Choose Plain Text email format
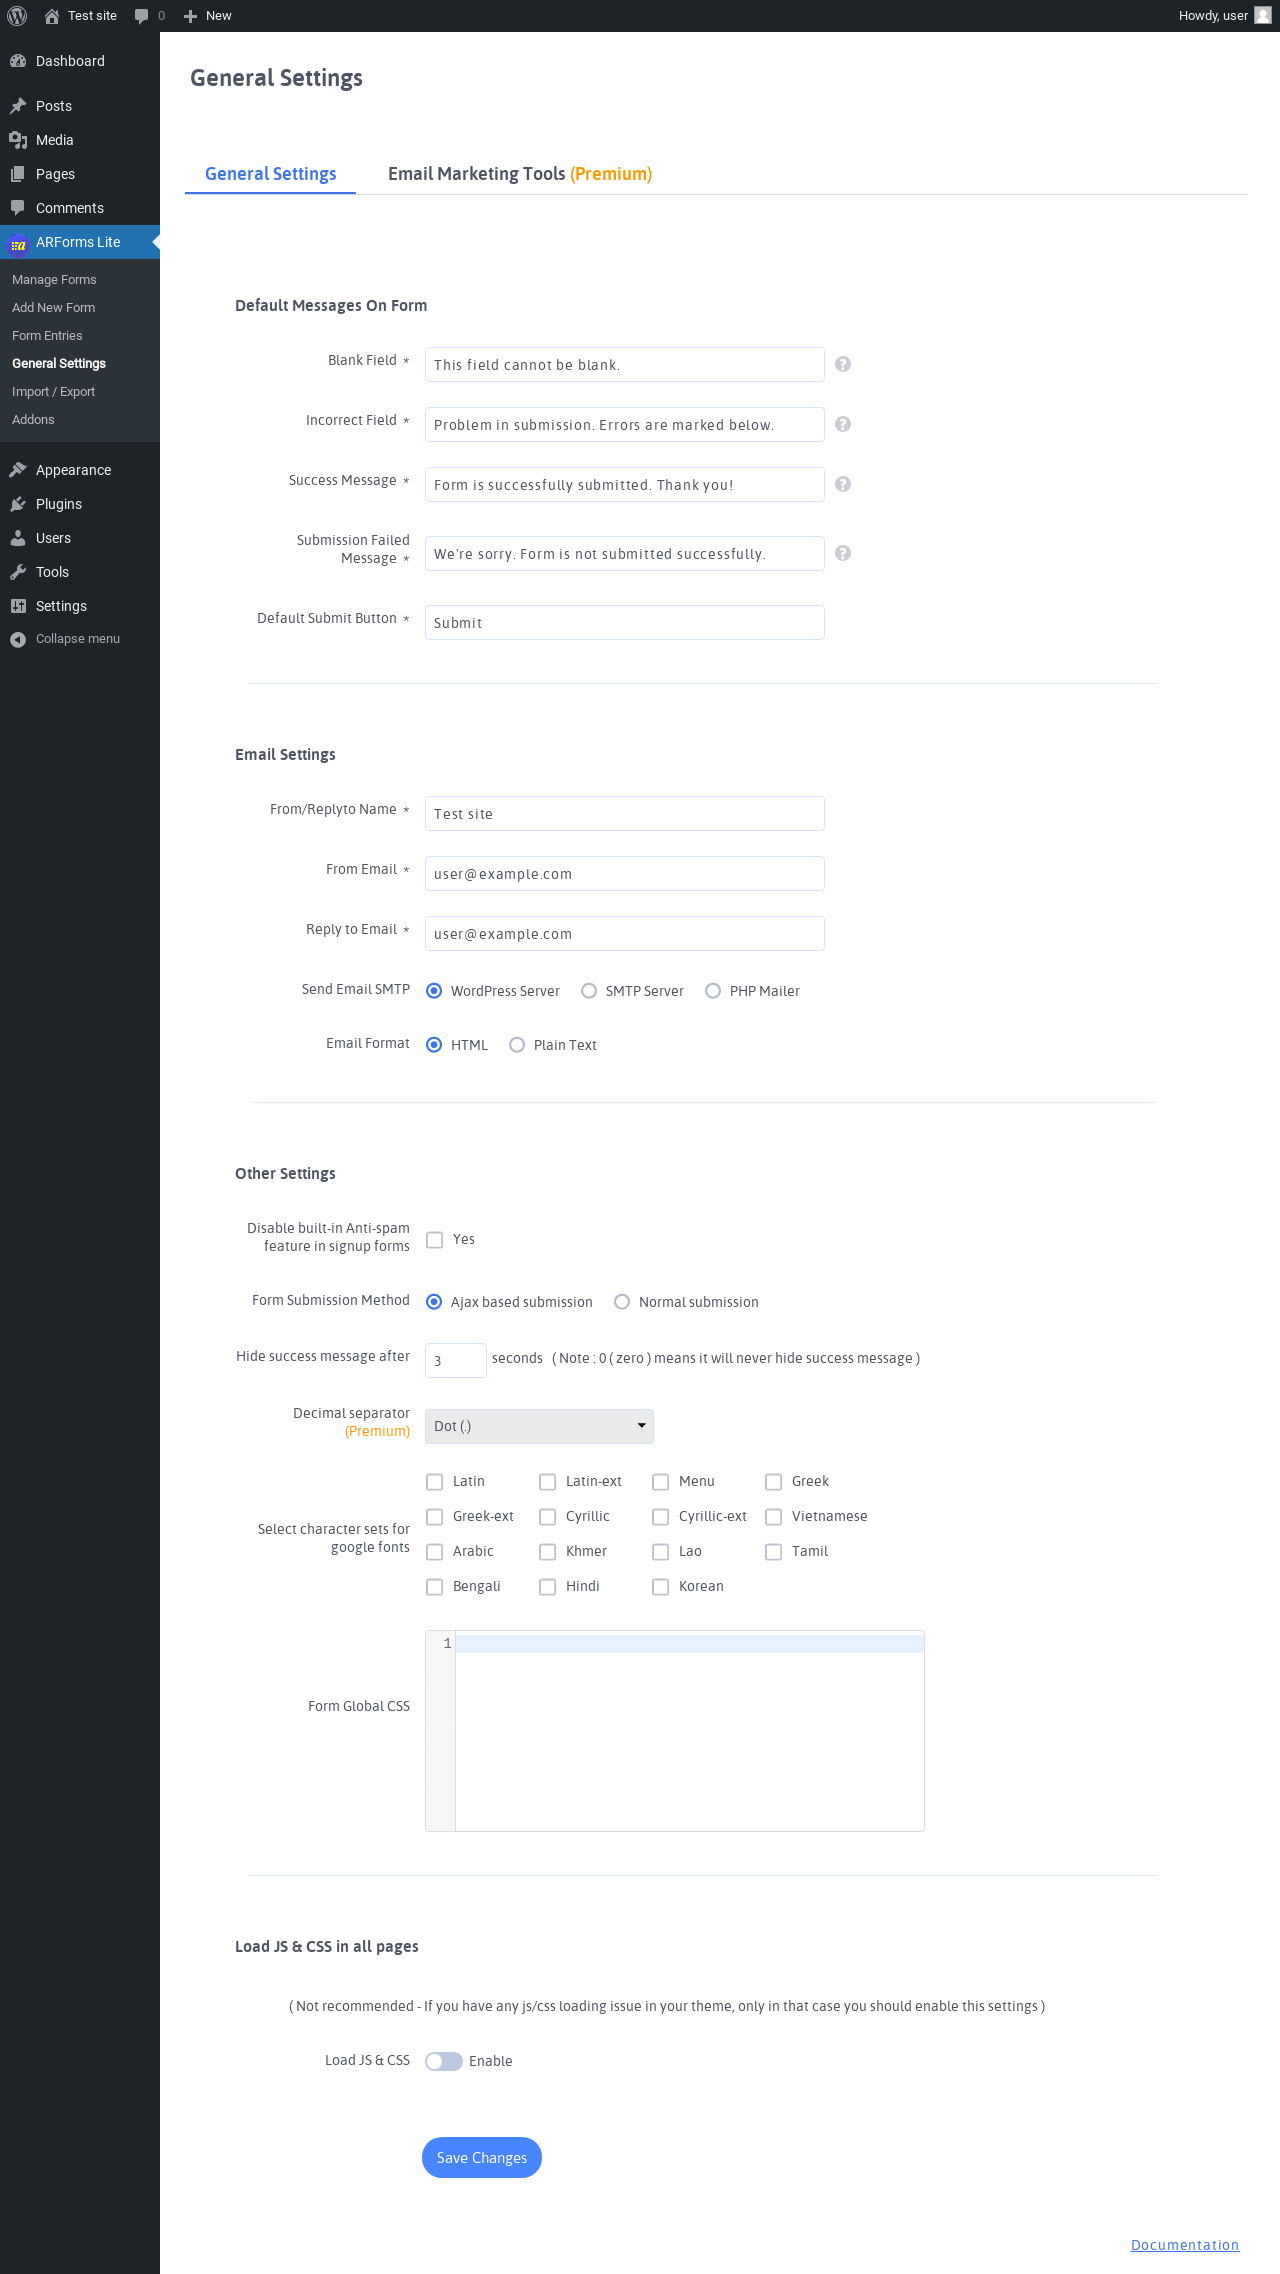The height and width of the screenshot is (2274, 1280). coord(517,1045)
